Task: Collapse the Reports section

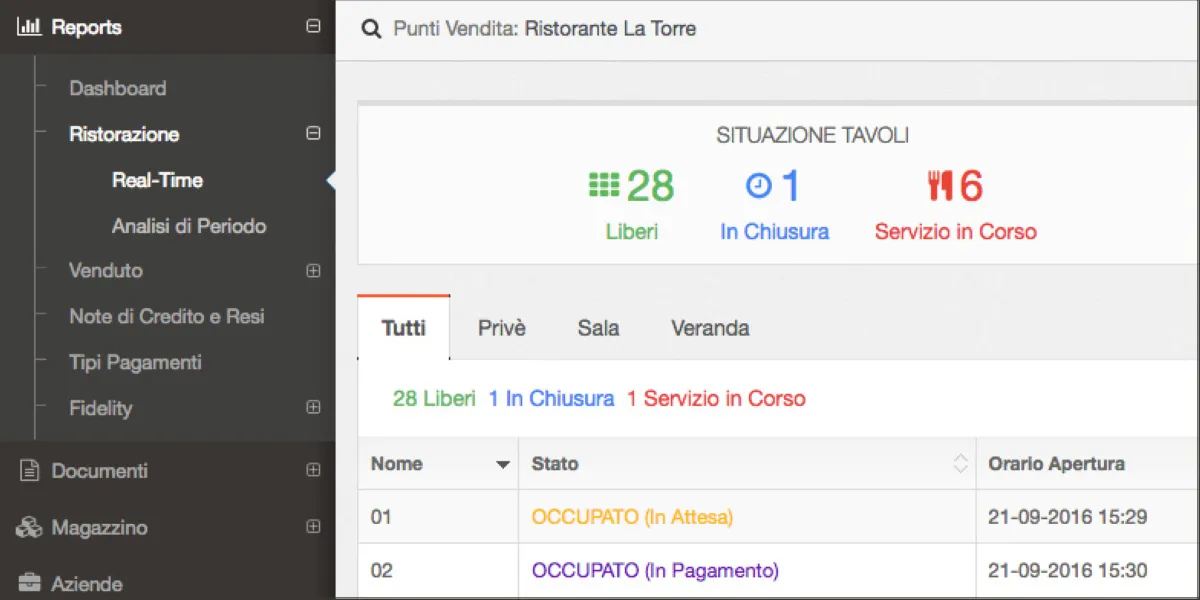Action: (x=313, y=27)
